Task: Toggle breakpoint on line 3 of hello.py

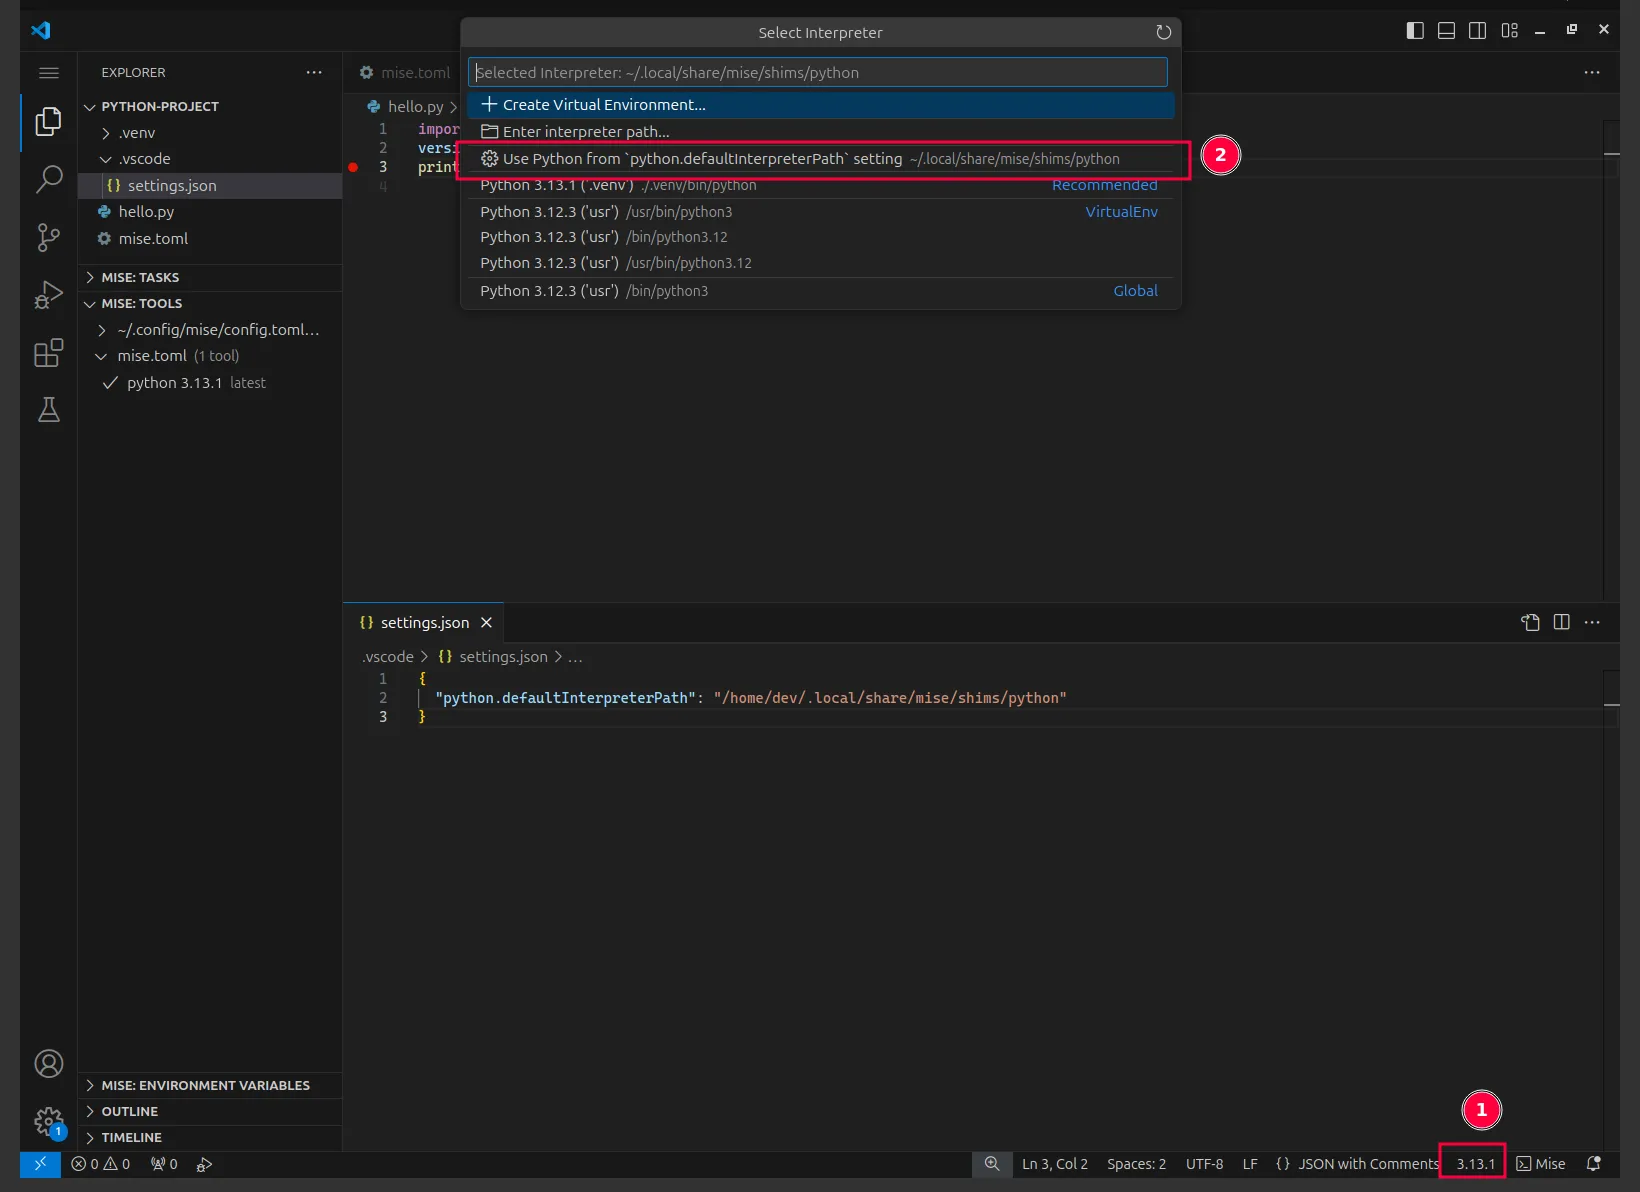Action: tap(353, 167)
